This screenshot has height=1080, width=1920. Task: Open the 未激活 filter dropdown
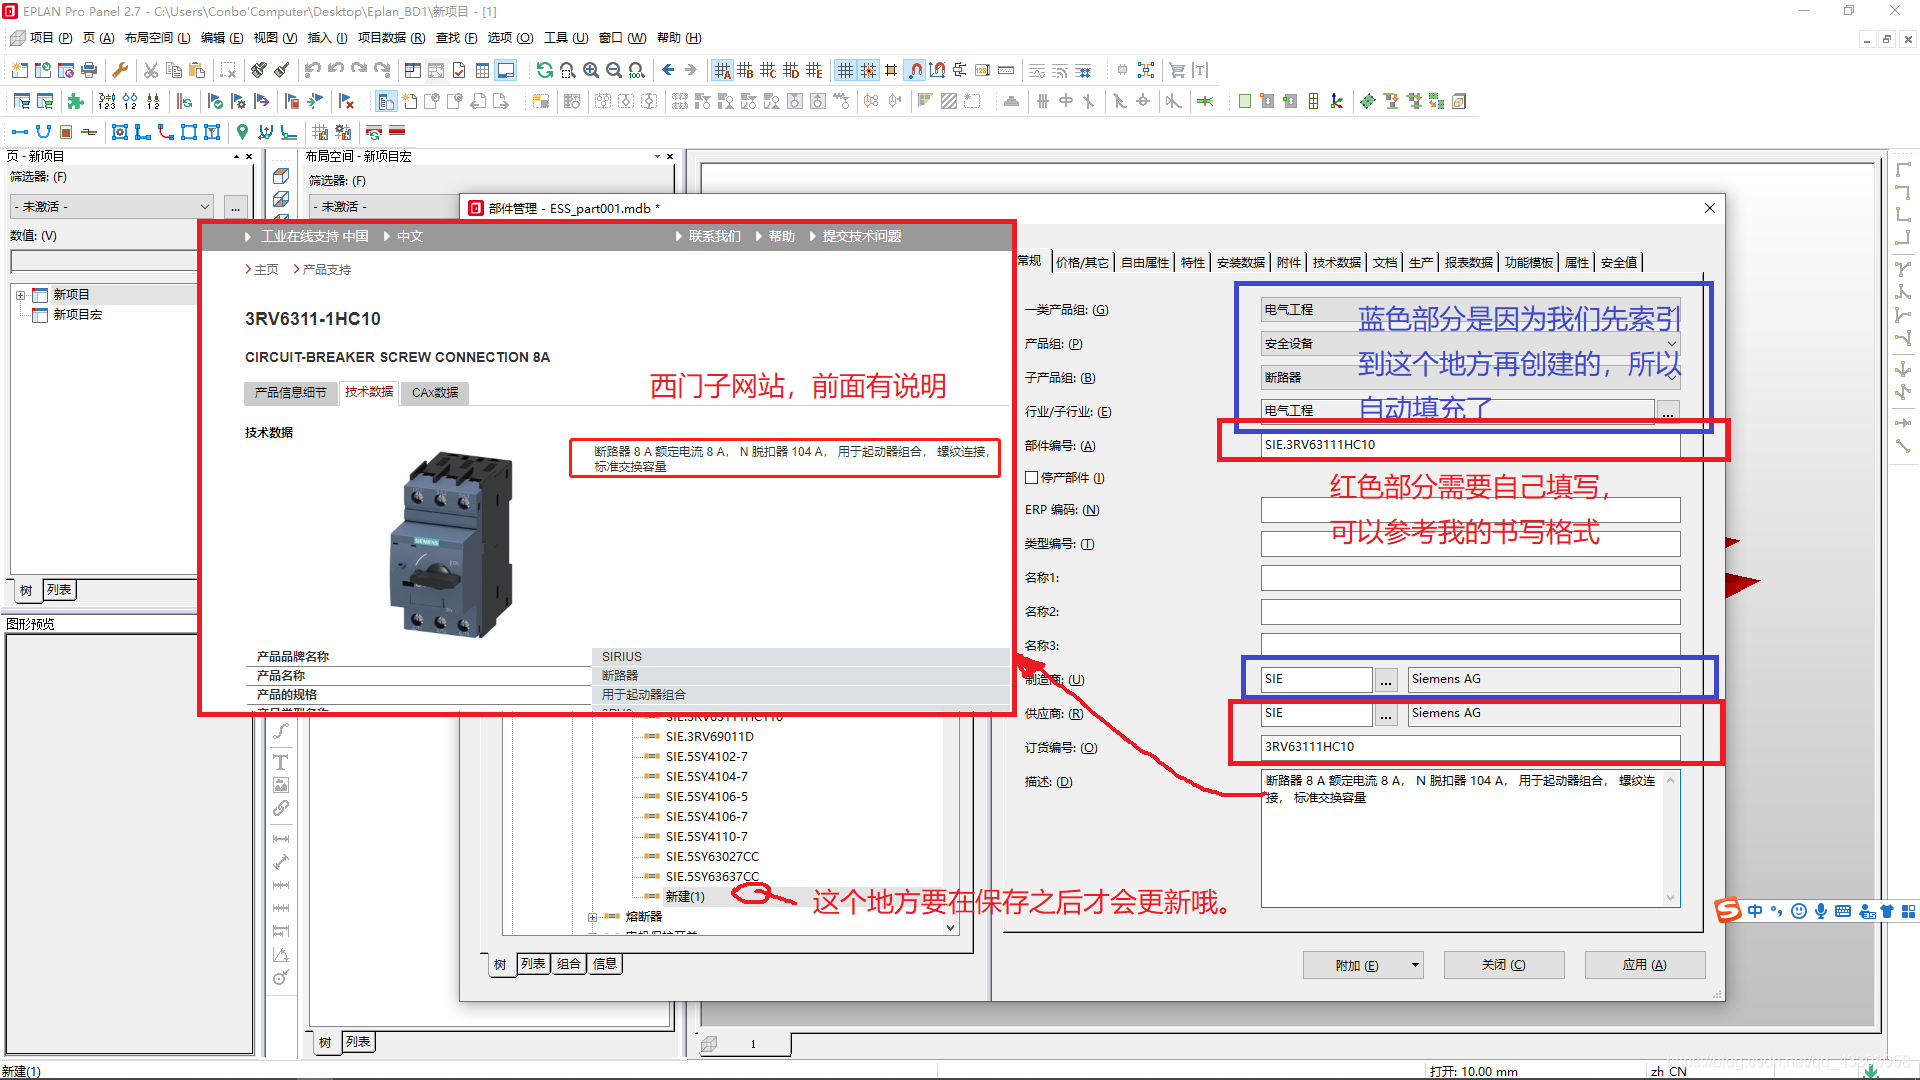coord(205,207)
